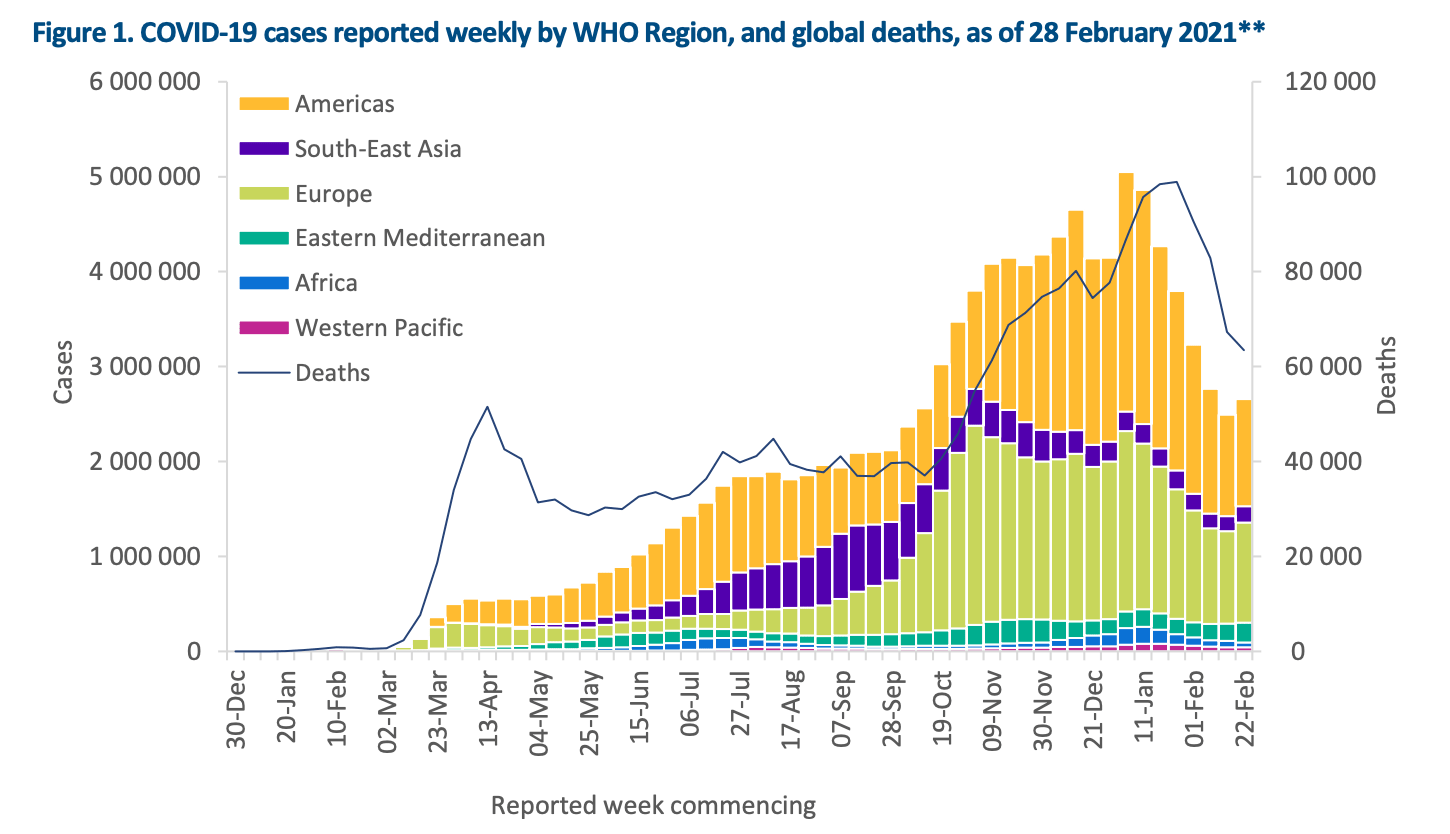
Task: Click the 'Deaths' right axis title
Action: point(1387,376)
